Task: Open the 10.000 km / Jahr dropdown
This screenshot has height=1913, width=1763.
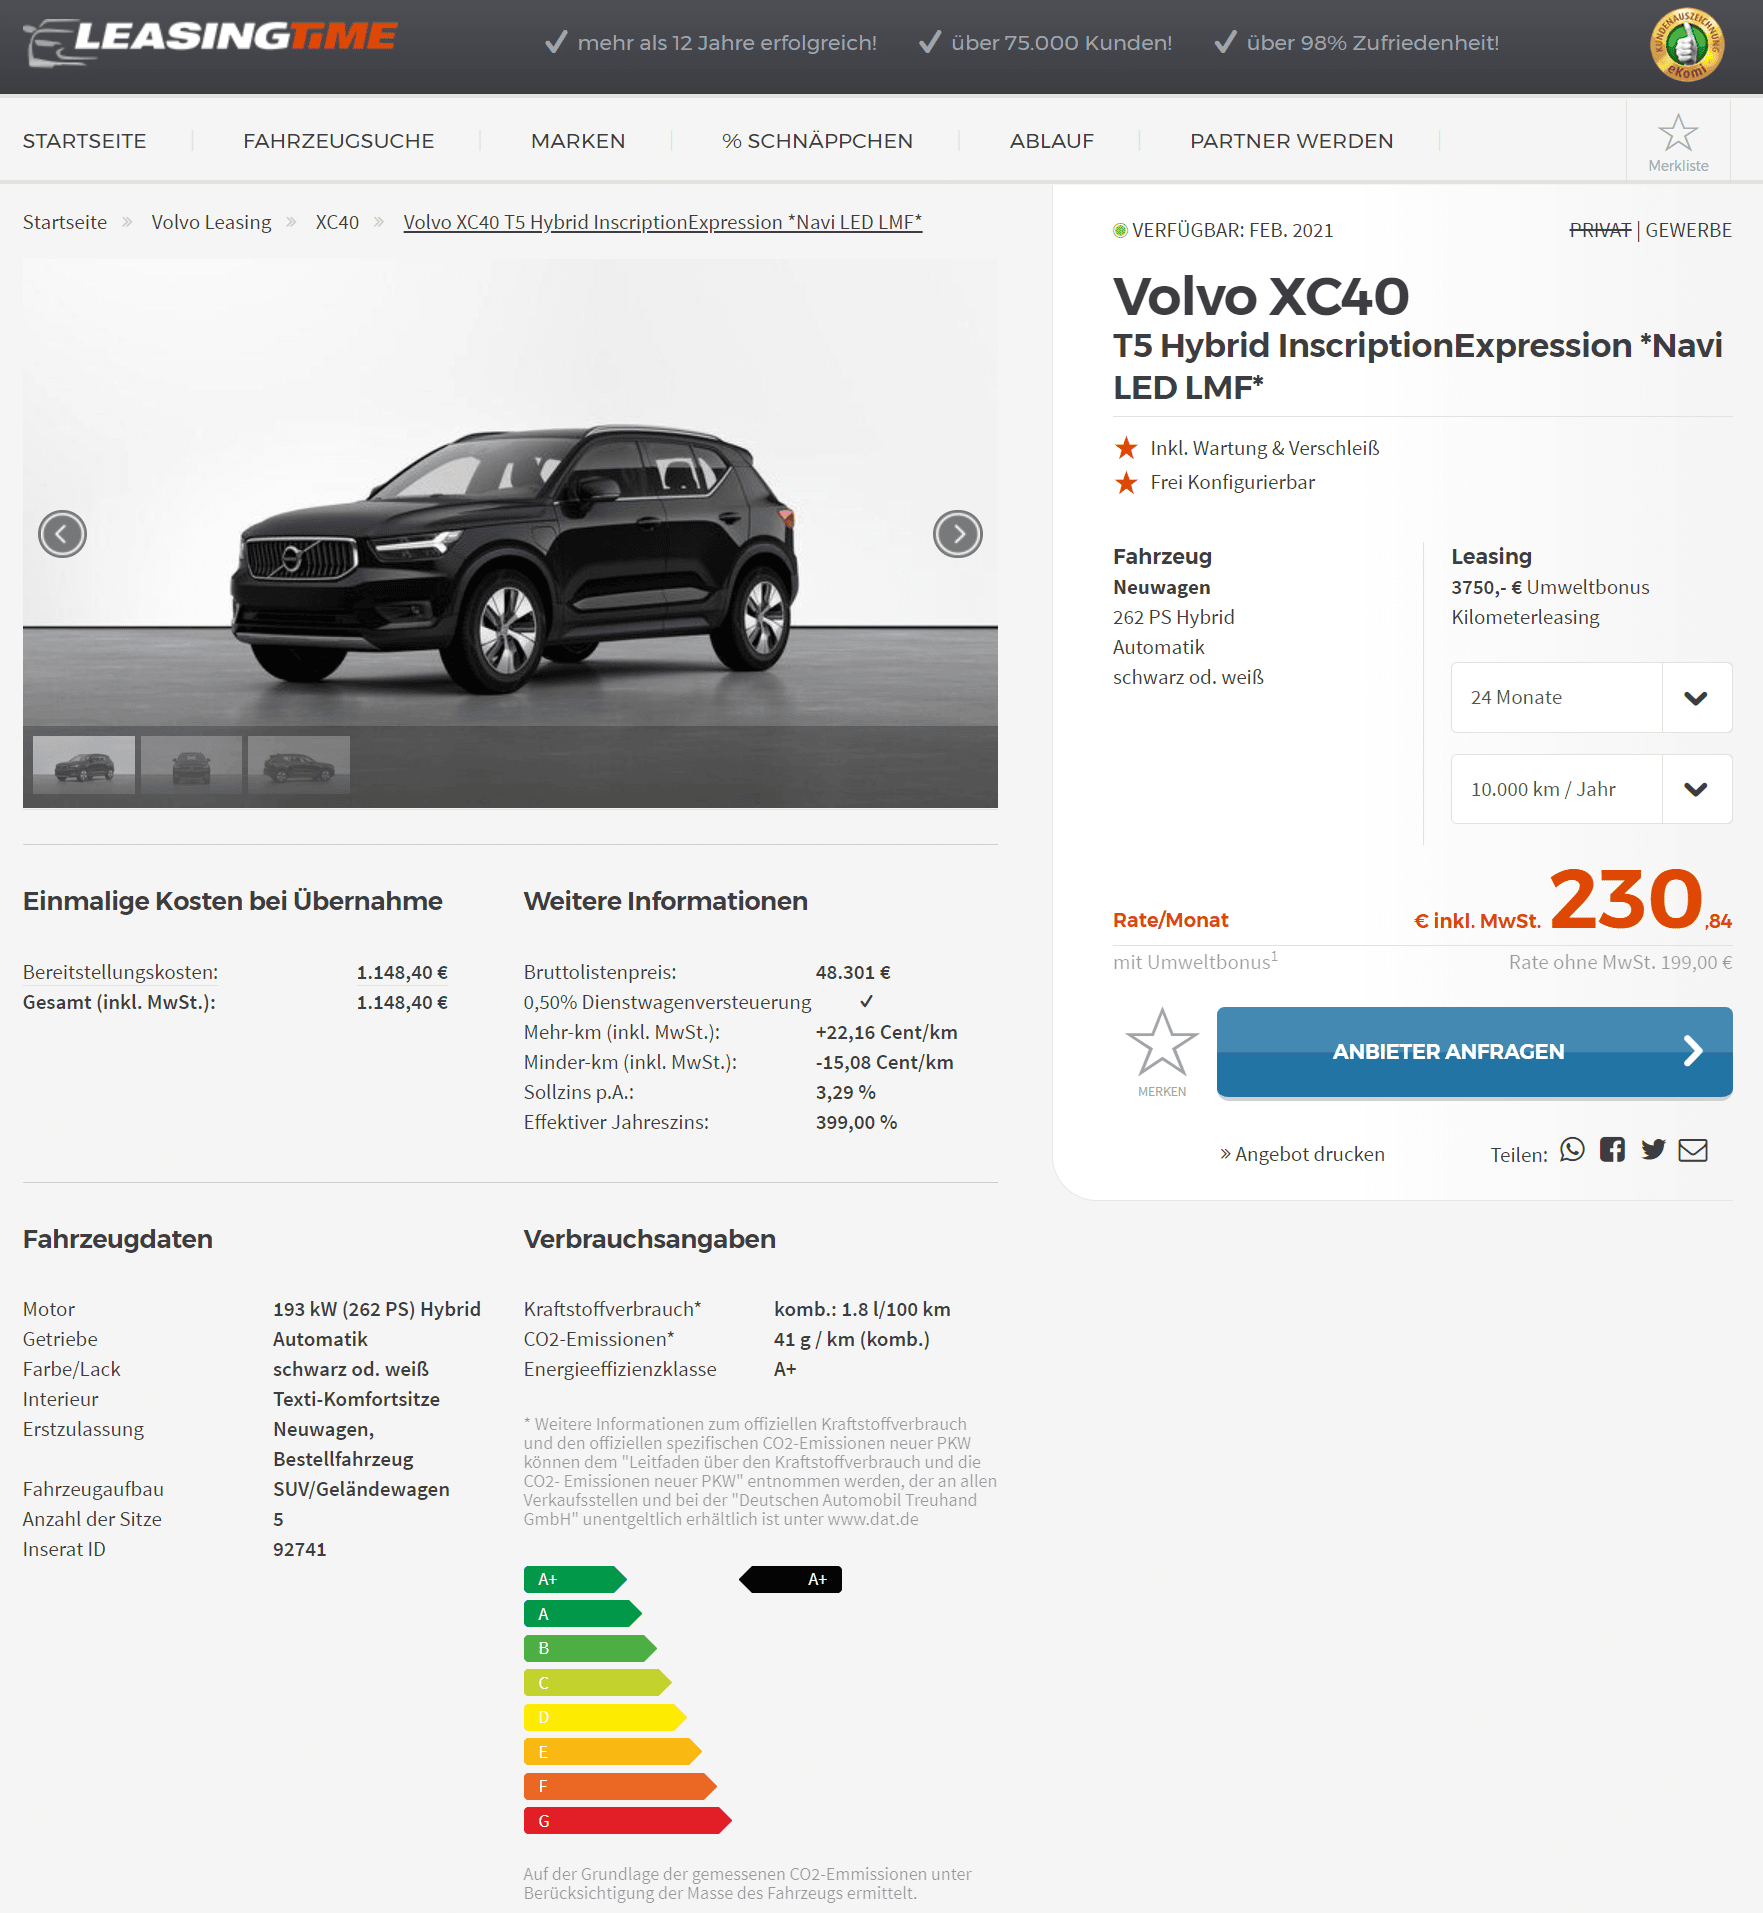Action: tap(1591, 789)
